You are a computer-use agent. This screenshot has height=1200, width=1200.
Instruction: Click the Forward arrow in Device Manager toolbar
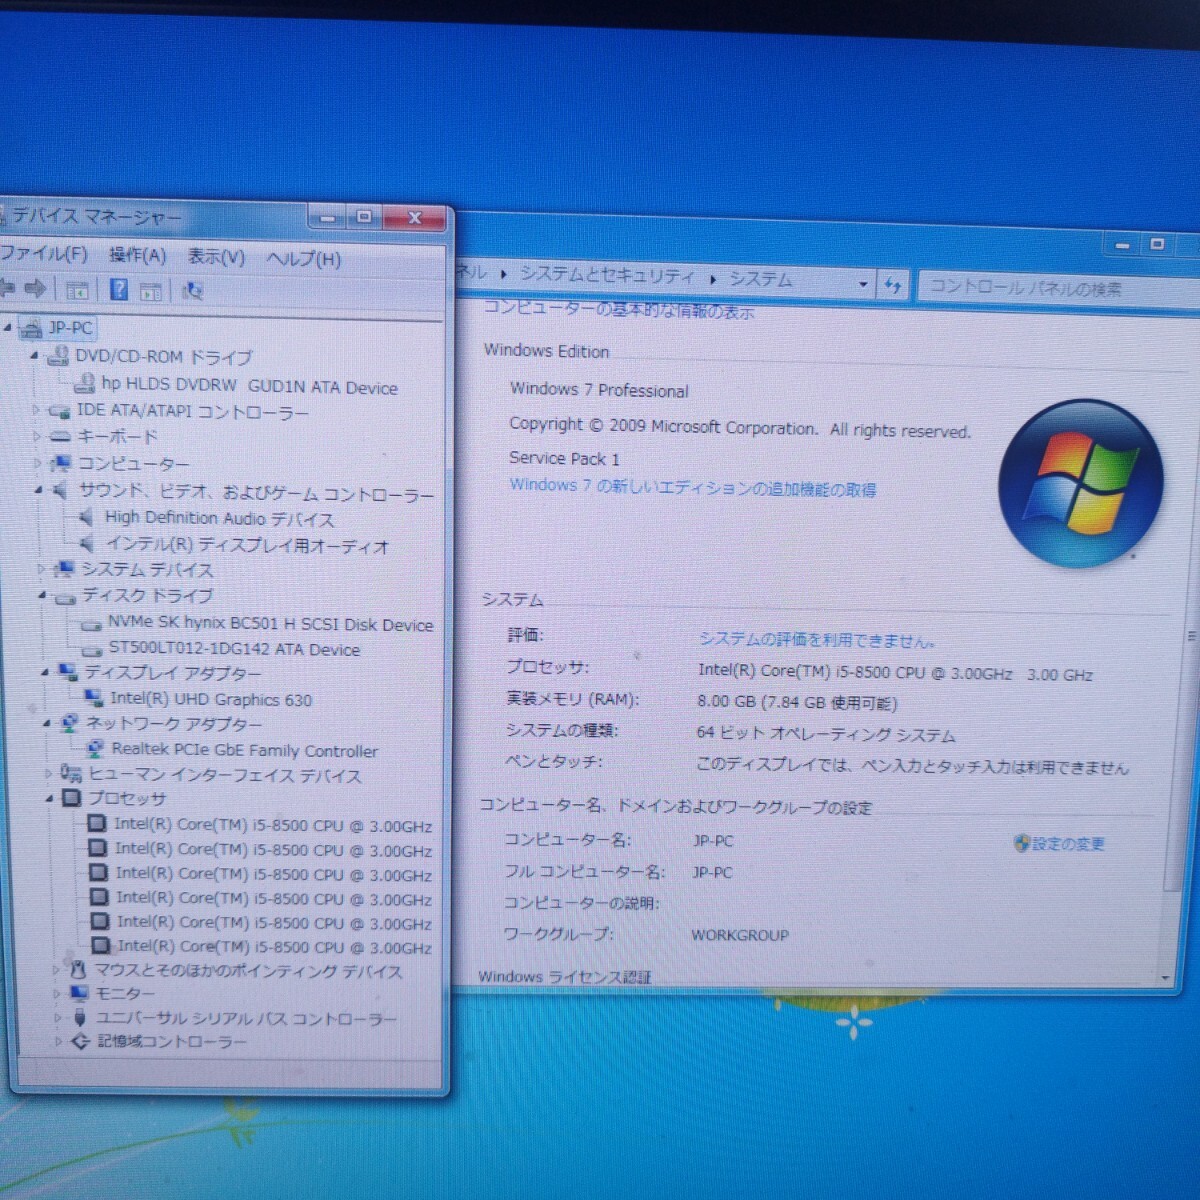pyautogui.click(x=36, y=289)
